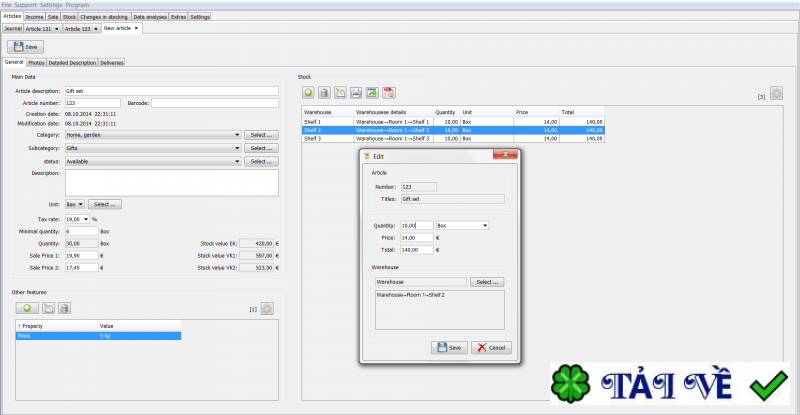Click the edit pencil icon in Stock toolbar
800x415 pixels.
(x=341, y=93)
